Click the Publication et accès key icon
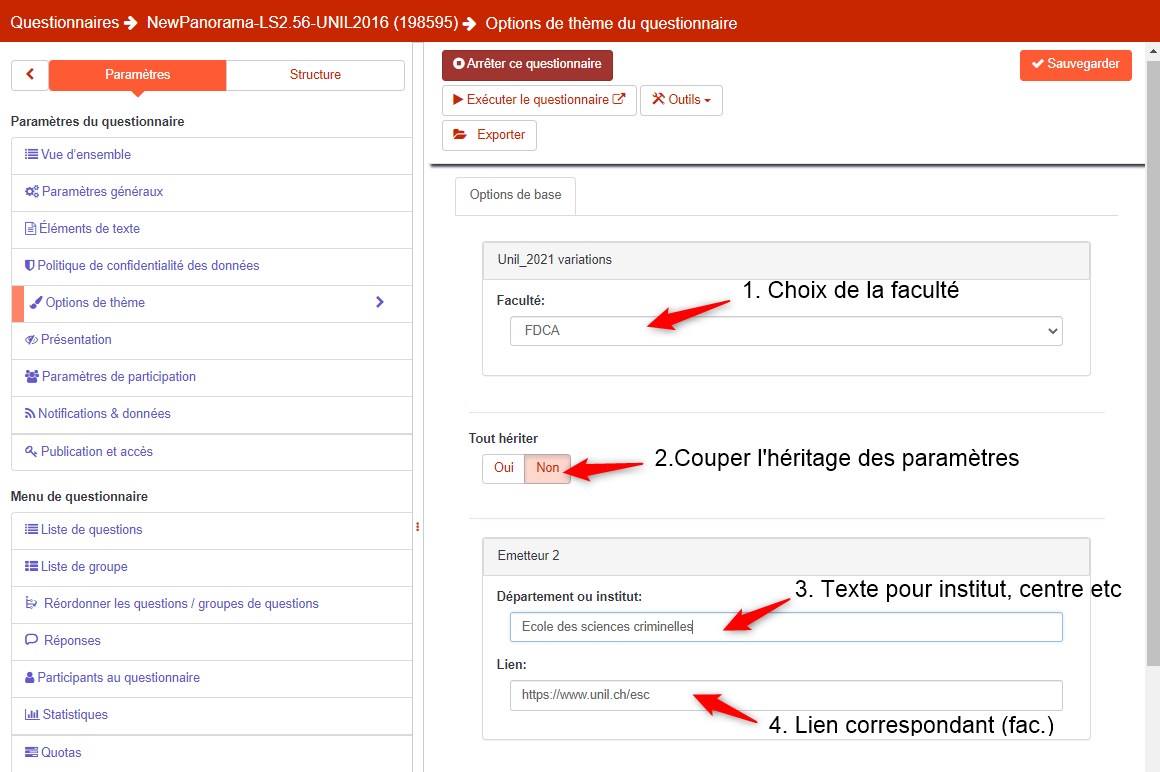The height and width of the screenshot is (772, 1160). click(31, 452)
